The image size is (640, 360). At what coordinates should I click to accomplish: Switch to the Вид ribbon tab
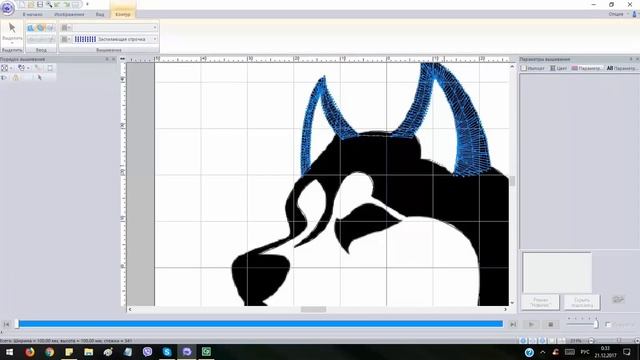point(100,14)
